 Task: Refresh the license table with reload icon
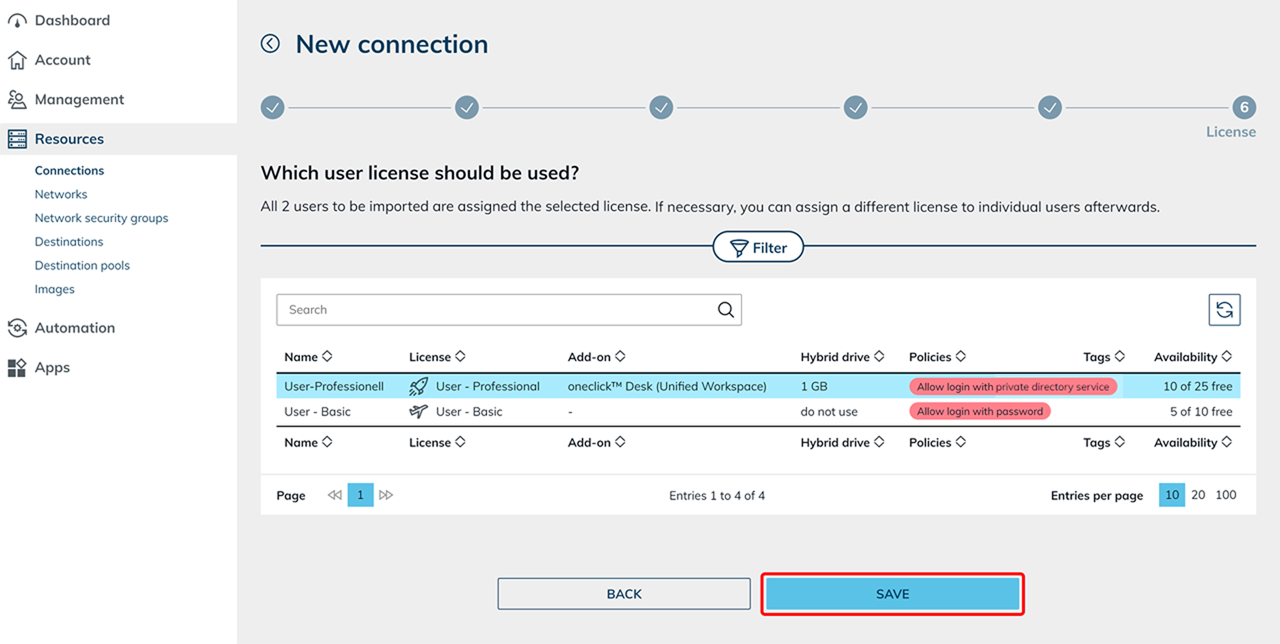pos(1224,310)
